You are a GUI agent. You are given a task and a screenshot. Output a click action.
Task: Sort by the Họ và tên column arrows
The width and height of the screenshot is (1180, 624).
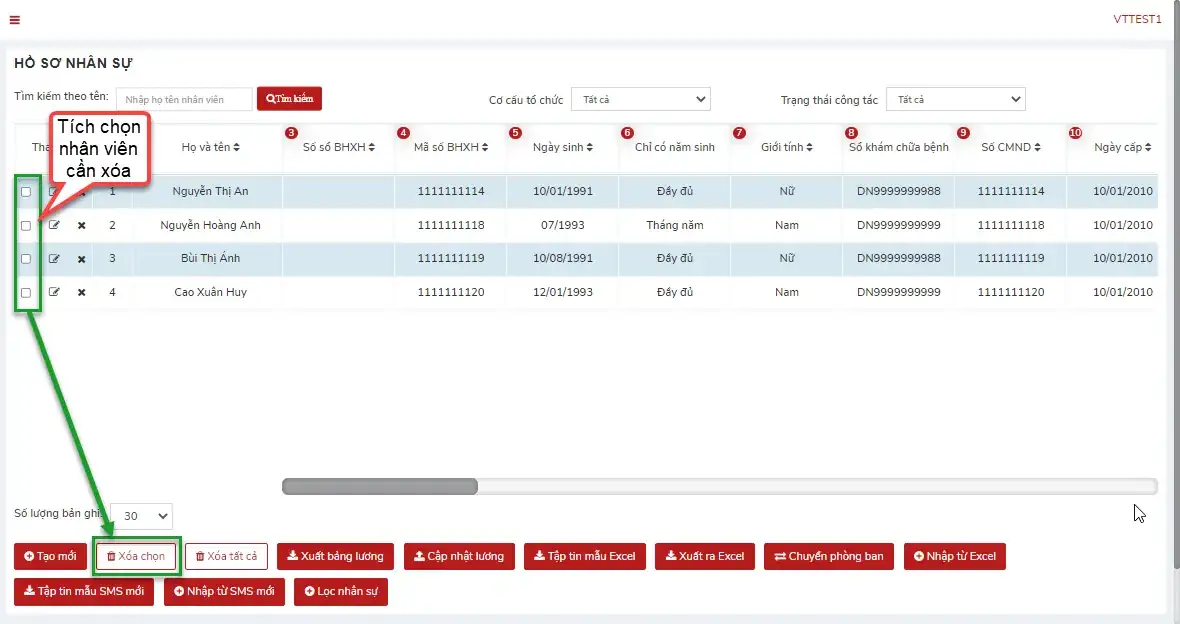pos(236,148)
